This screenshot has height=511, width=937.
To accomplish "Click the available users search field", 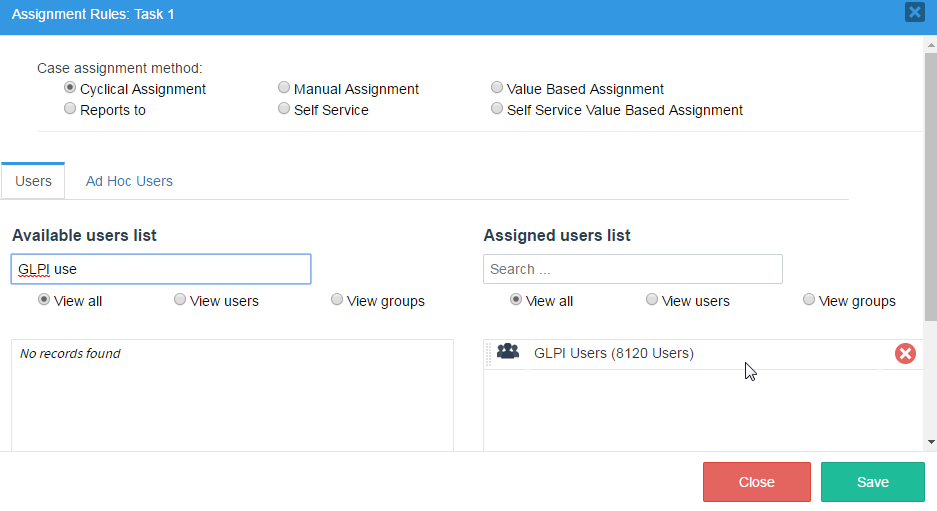I will point(161,269).
